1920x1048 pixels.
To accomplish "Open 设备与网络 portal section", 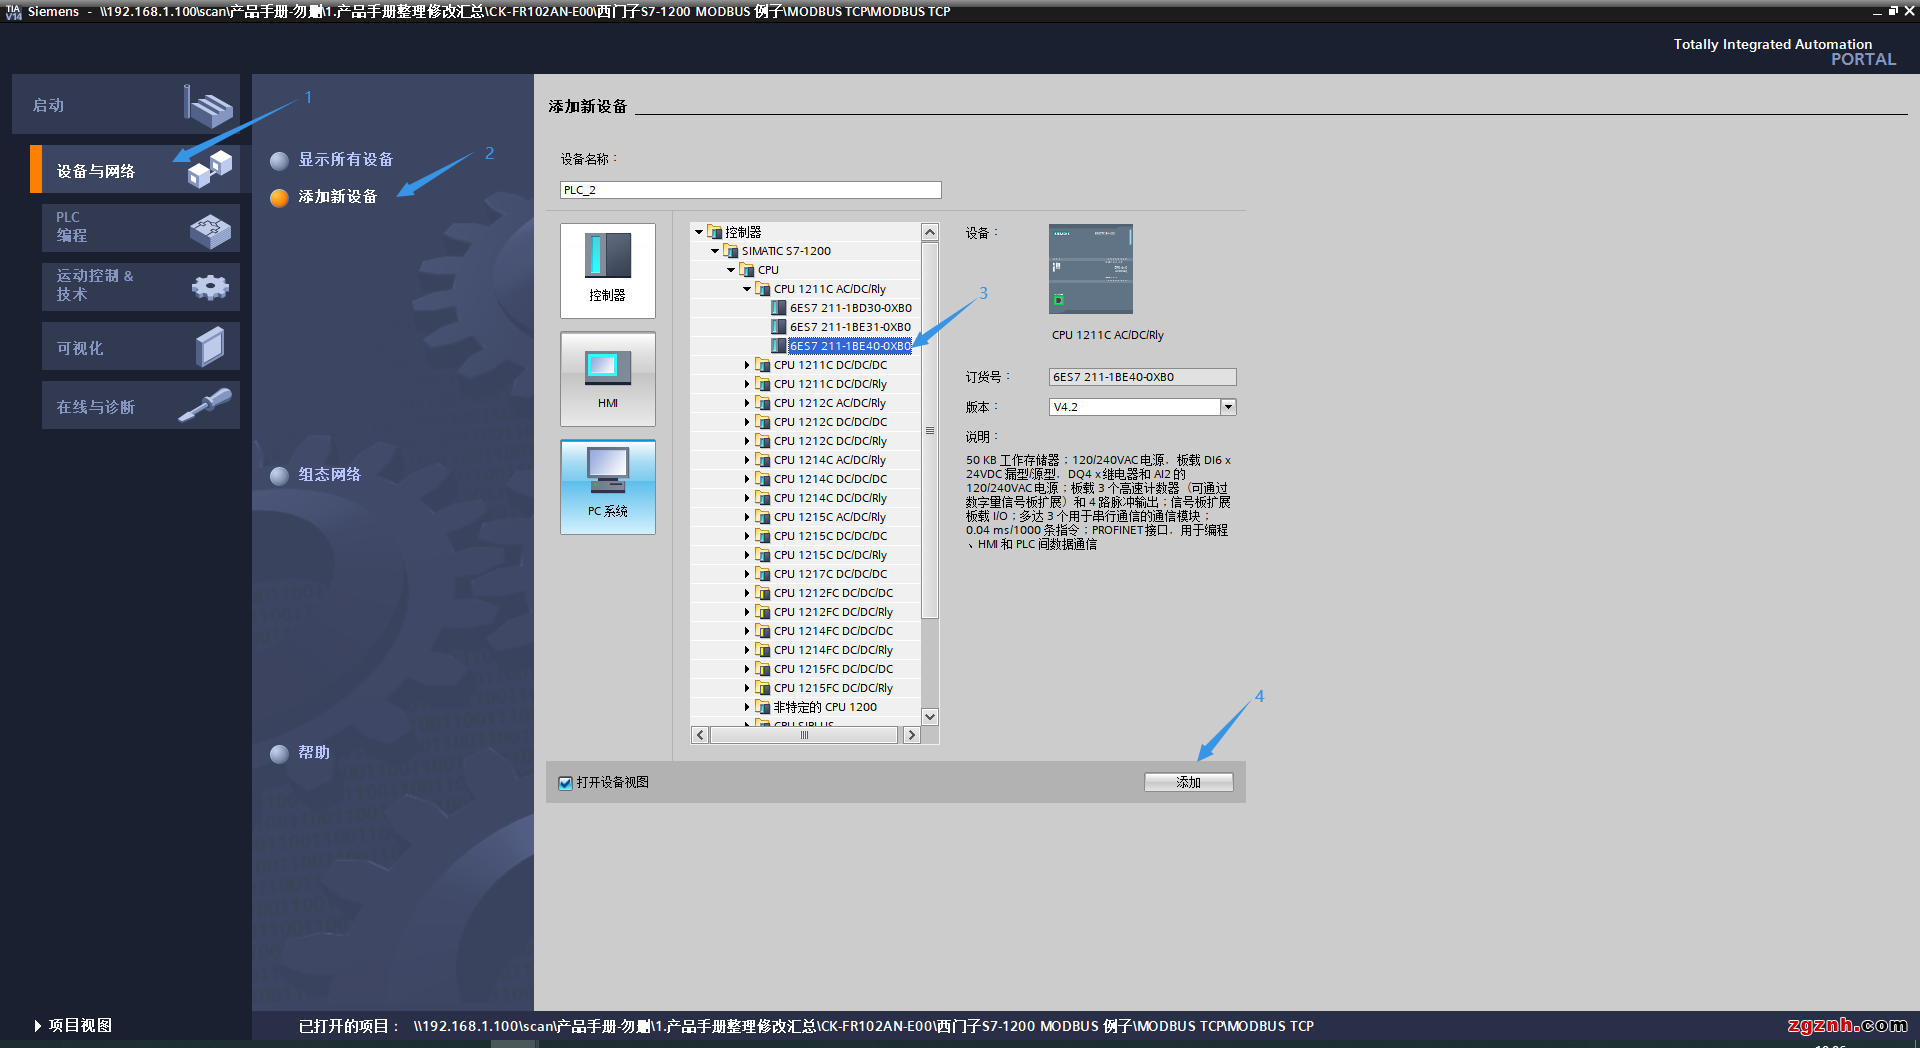I will coord(135,171).
